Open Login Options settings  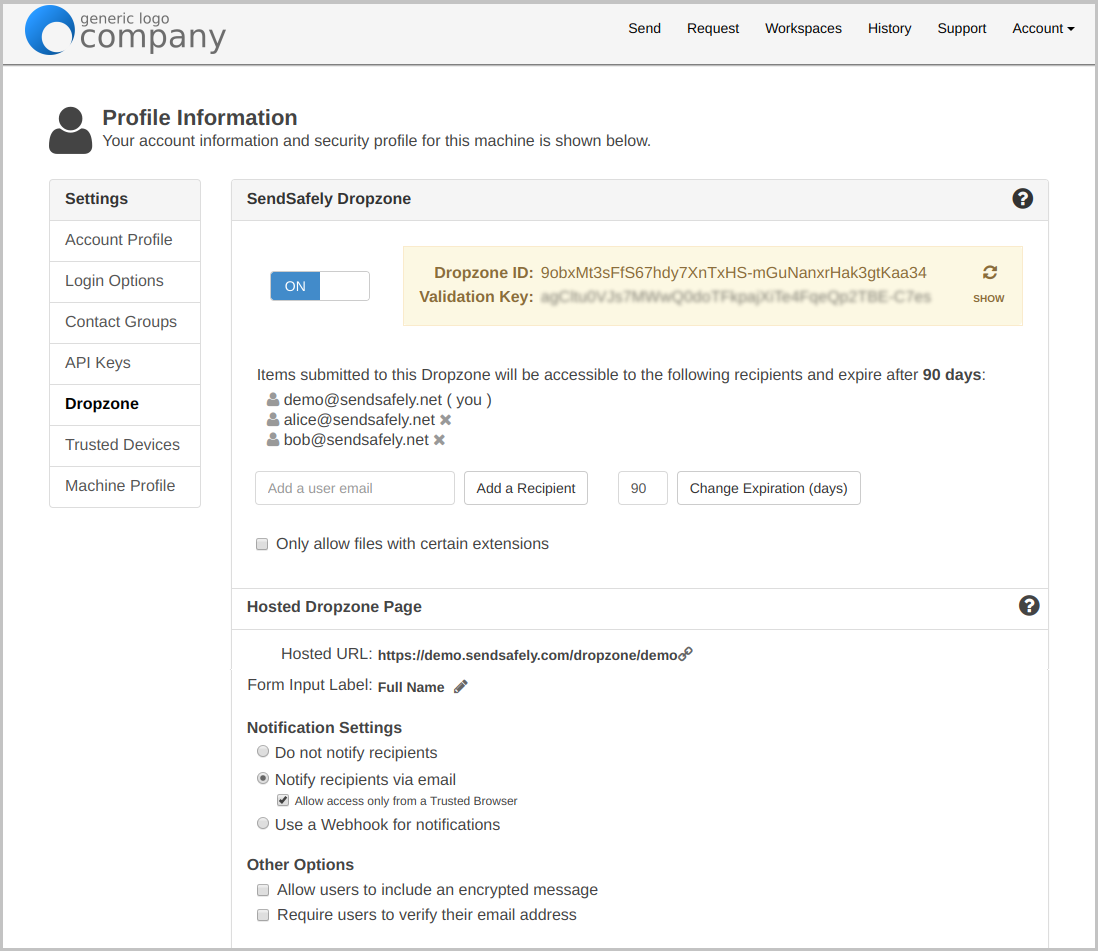(125, 282)
